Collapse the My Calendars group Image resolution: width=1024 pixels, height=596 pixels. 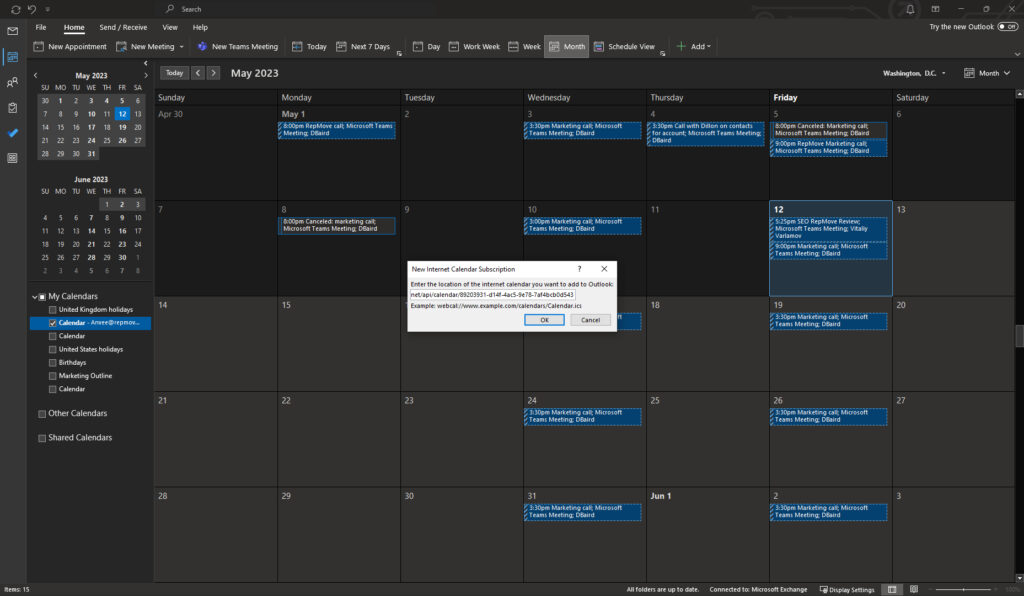(x=35, y=296)
